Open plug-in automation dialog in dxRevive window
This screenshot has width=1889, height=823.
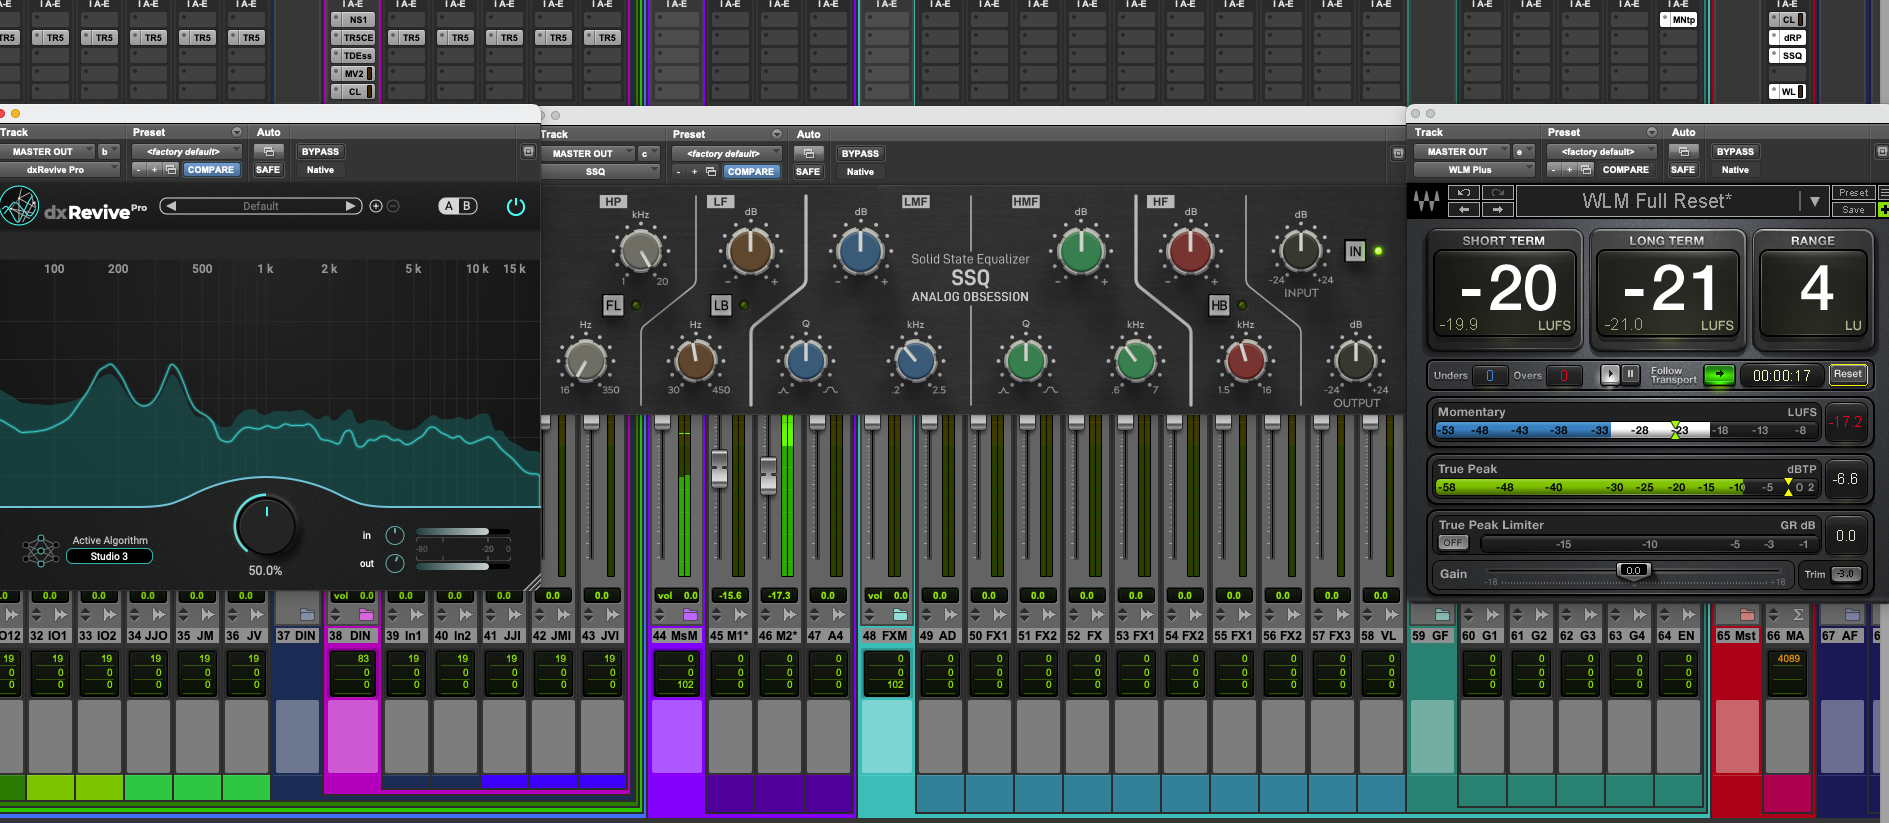pyautogui.click(x=268, y=152)
